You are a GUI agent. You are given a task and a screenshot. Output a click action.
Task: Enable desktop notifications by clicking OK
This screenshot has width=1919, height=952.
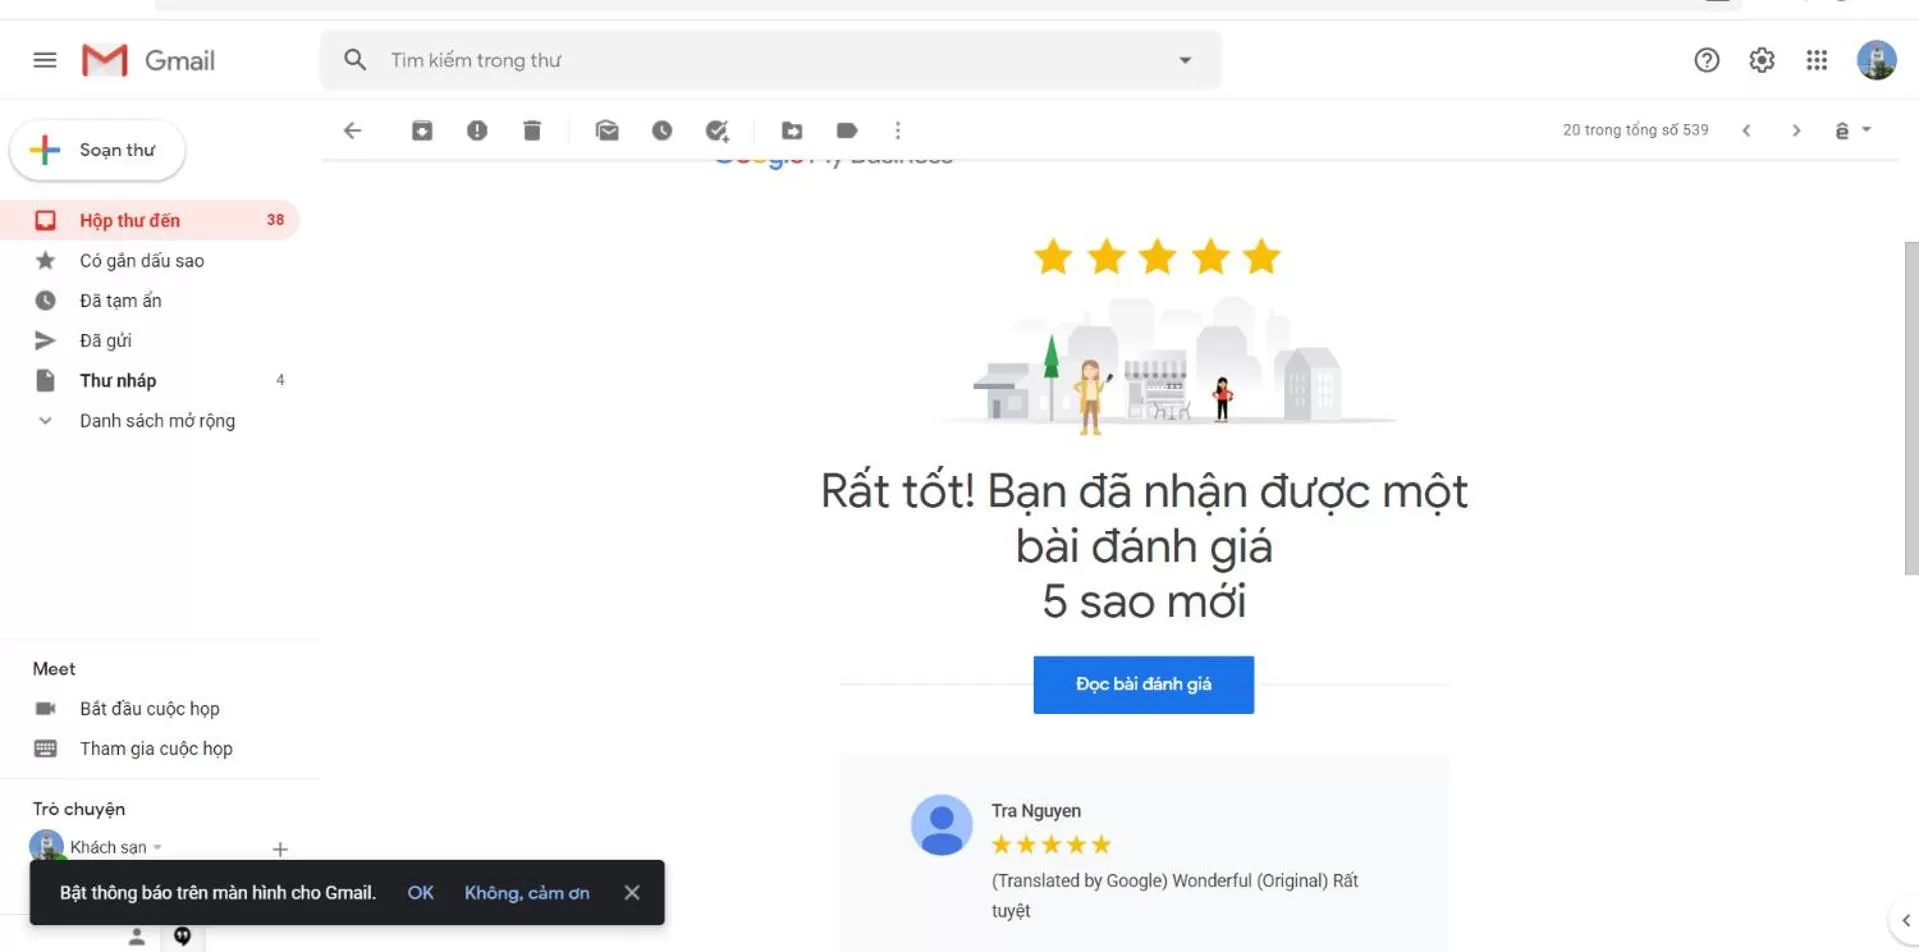click(420, 892)
